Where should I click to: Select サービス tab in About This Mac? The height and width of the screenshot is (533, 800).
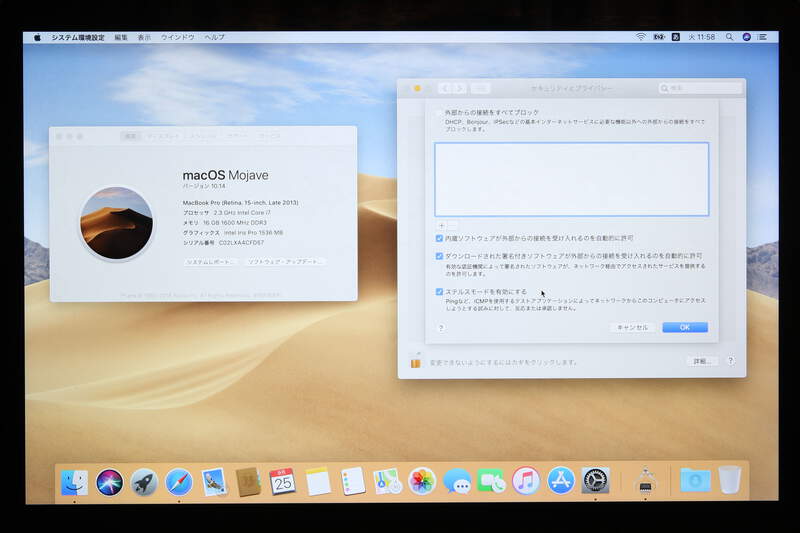[x=269, y=136]
